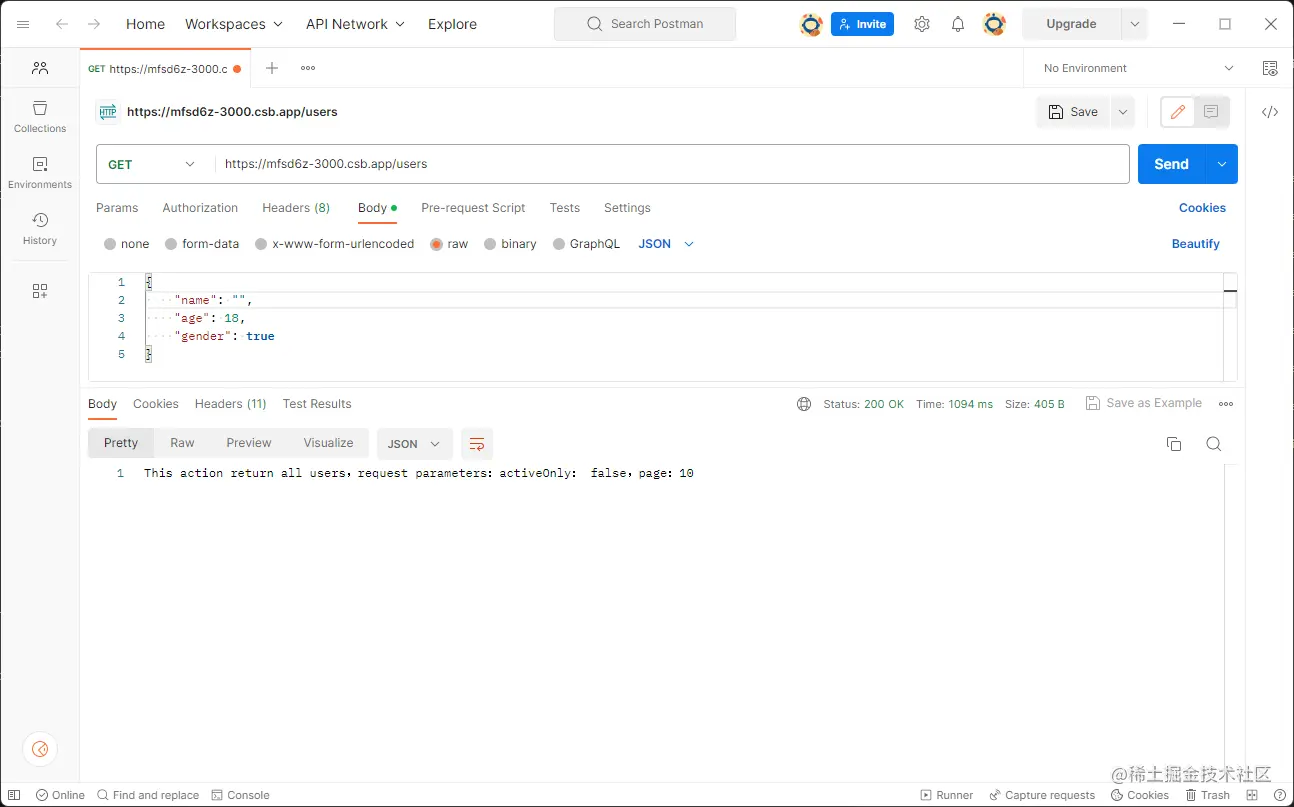1294x807 pixels.
Task: Toggle the two-pane layout icon
Action: (x=1253, y=795)
